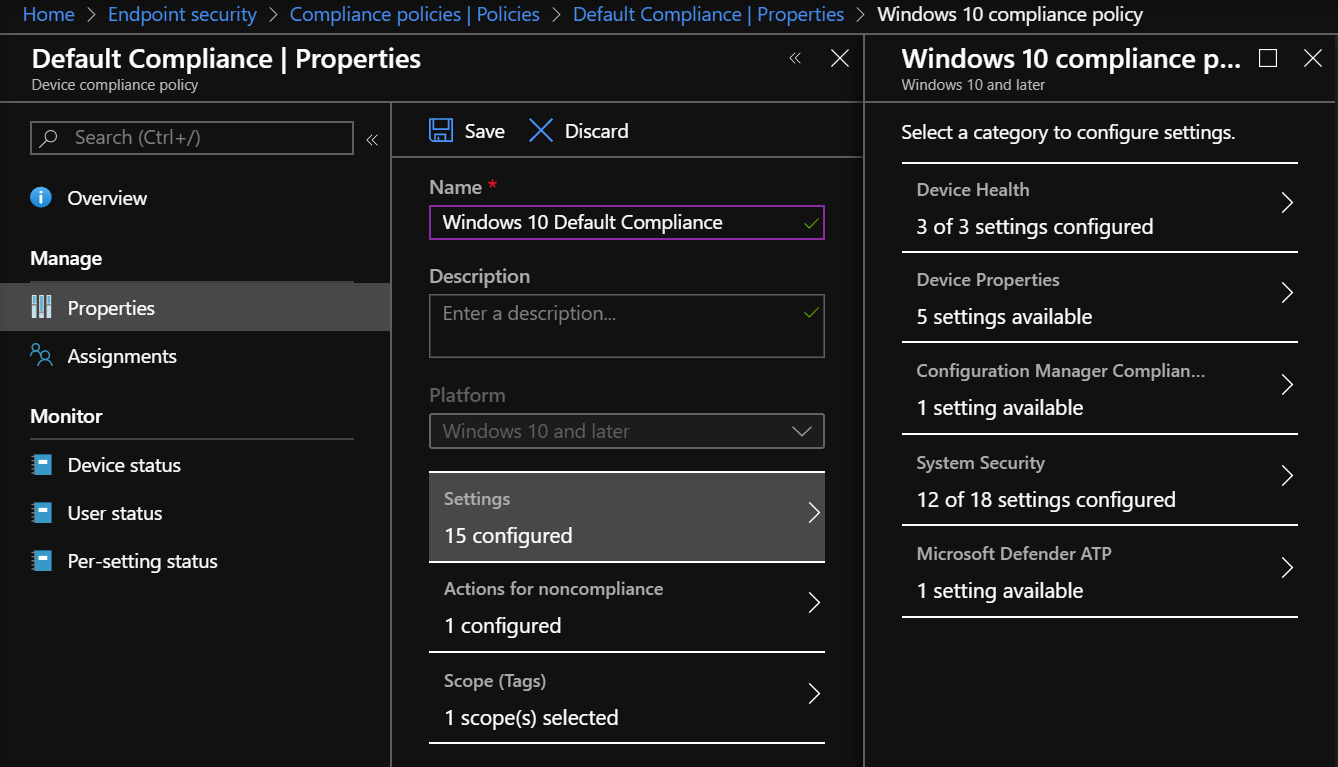
Task: Expand Scope (Tags) section
Action: click(626, 699)
